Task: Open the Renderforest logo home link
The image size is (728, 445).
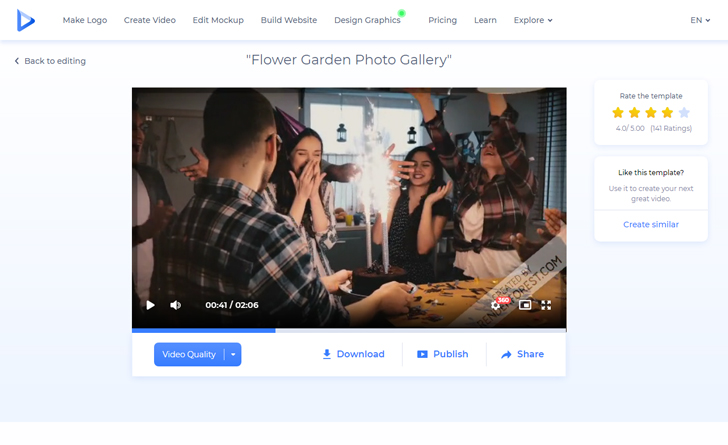Action: pyautogui.click(x=26, y=20)
